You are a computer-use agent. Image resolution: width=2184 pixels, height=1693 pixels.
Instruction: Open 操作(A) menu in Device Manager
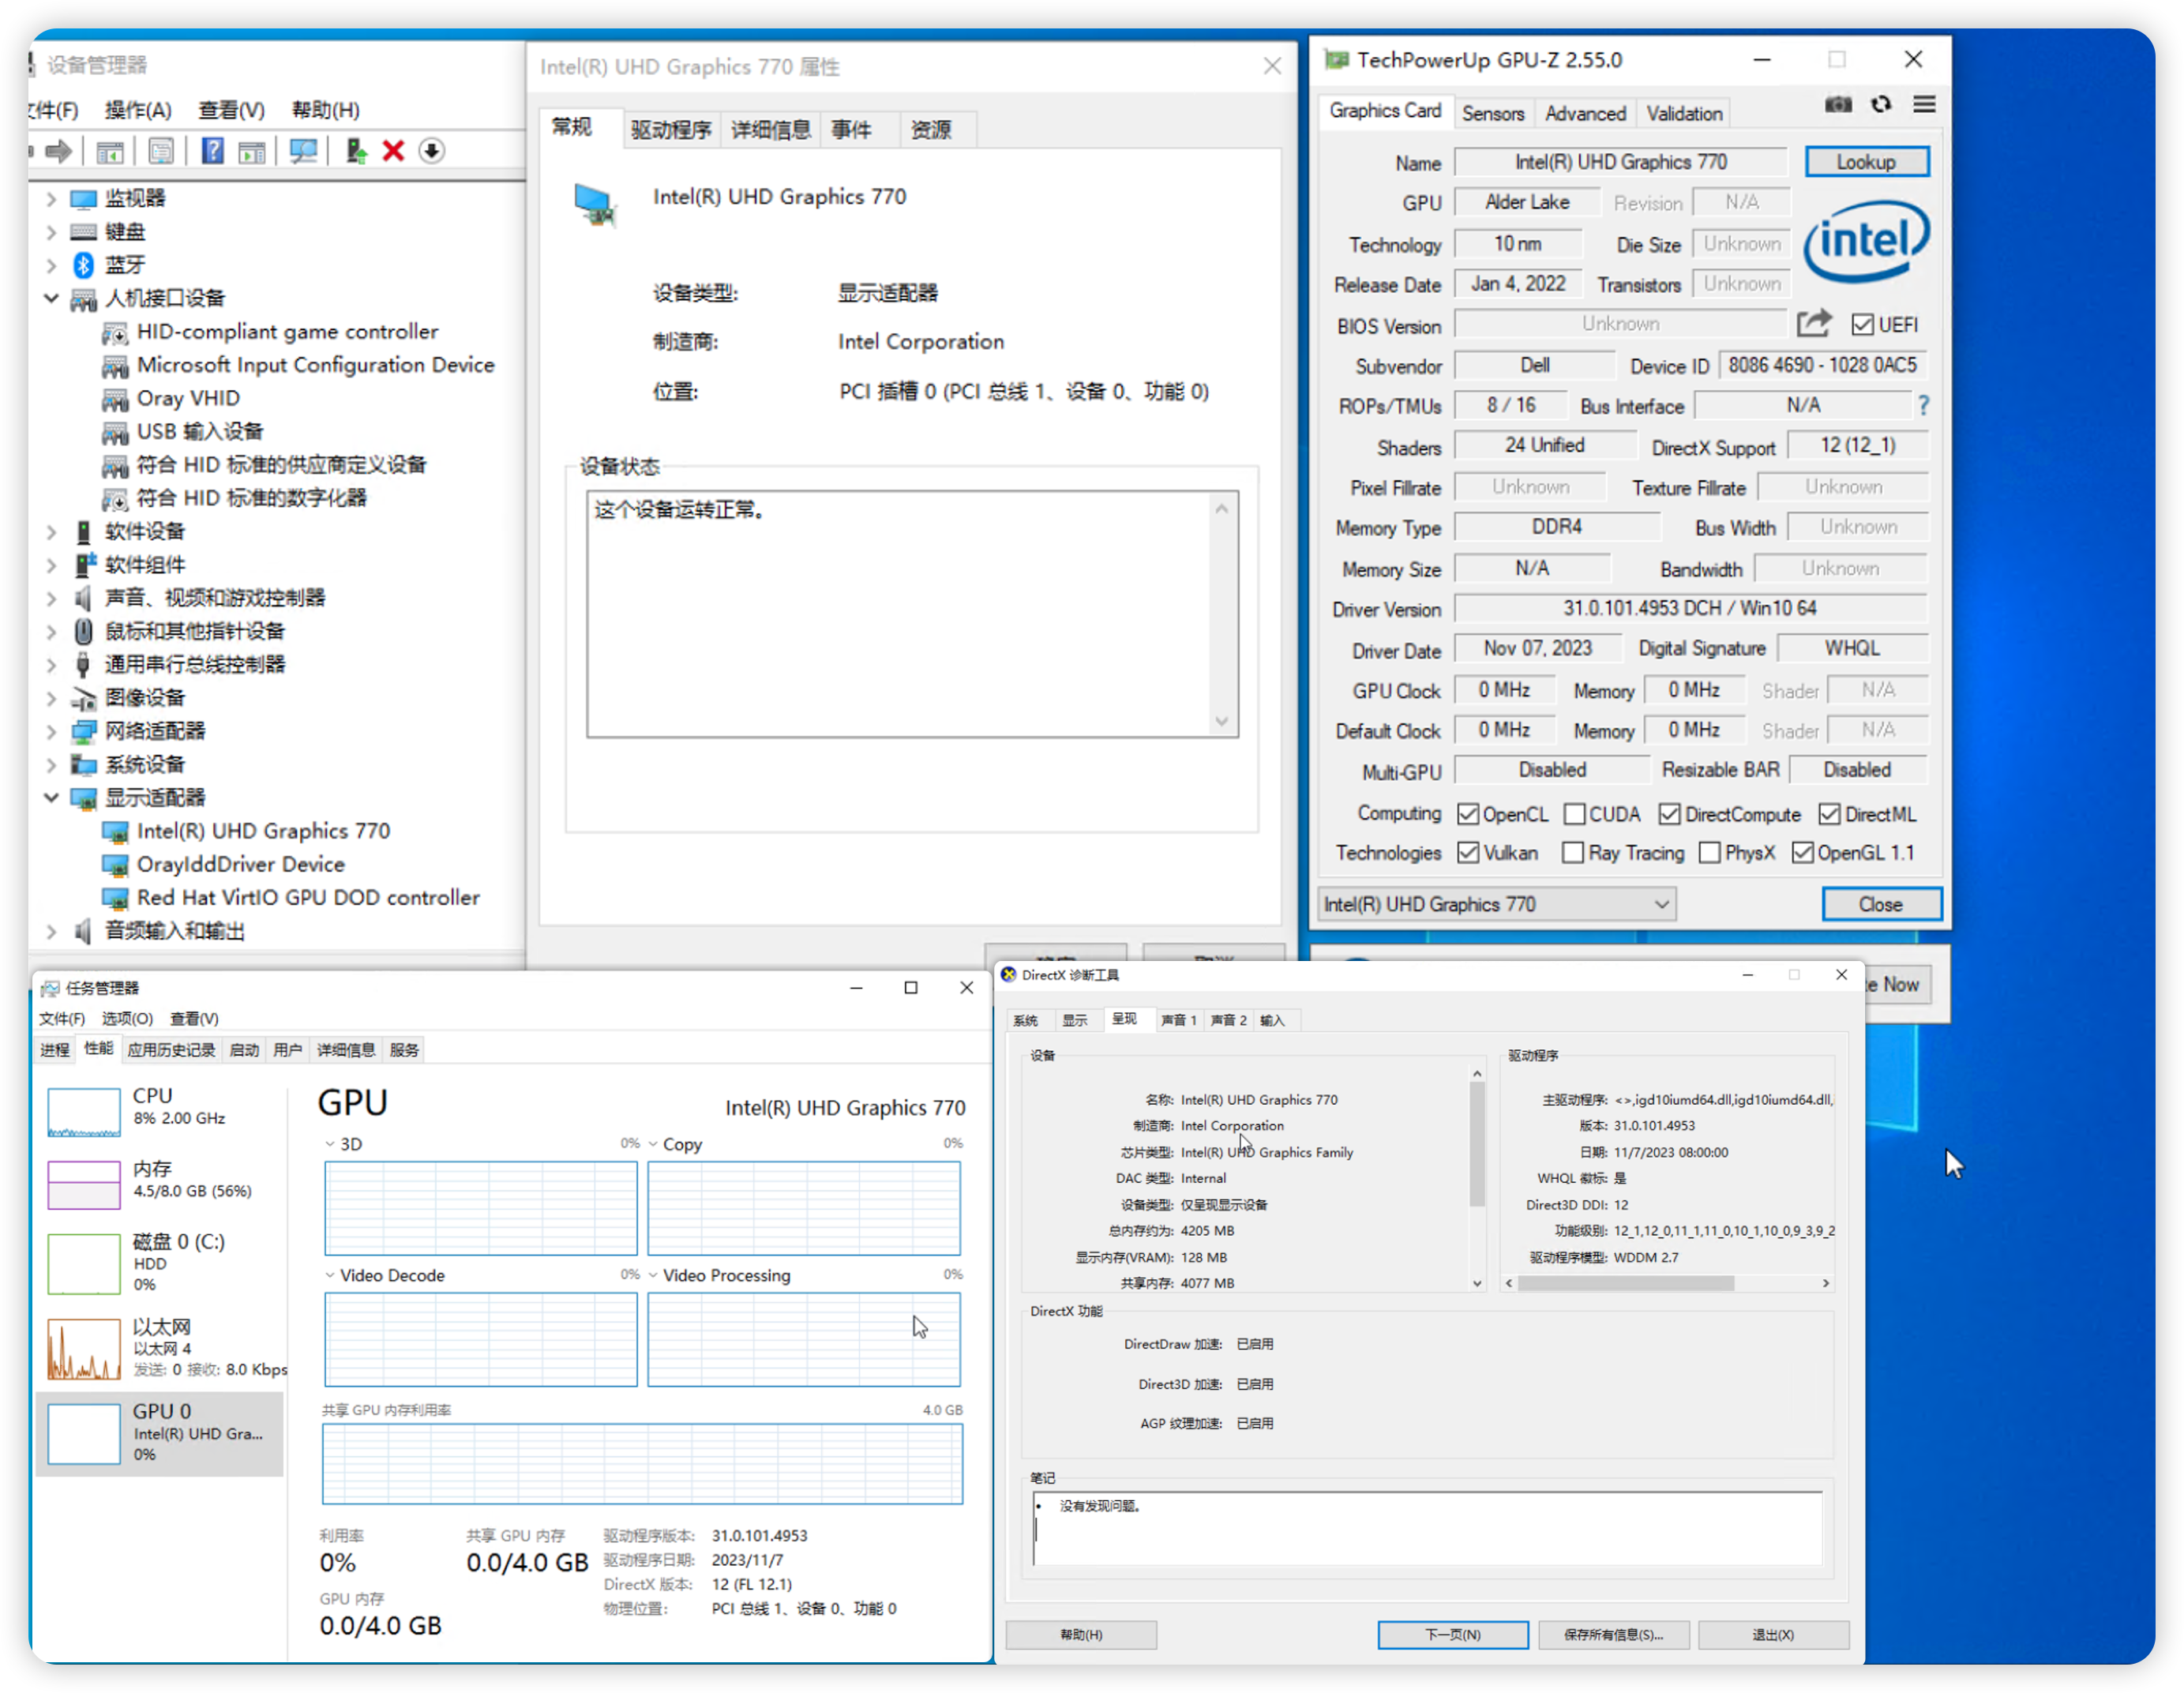pyautogui.click(x=138, y=110)
